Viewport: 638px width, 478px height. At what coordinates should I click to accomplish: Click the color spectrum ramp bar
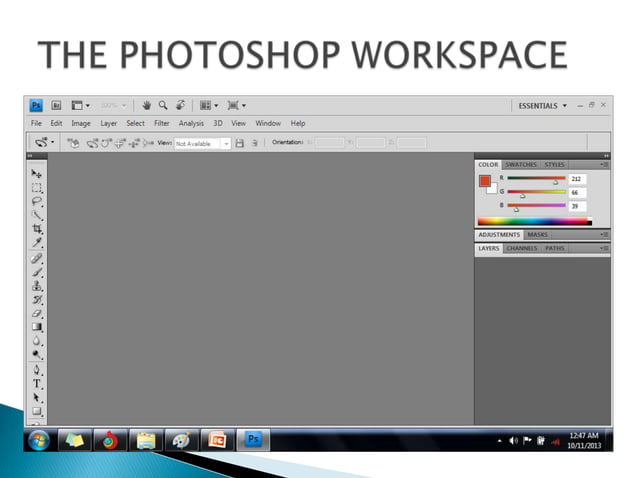[x=535, y=222]
